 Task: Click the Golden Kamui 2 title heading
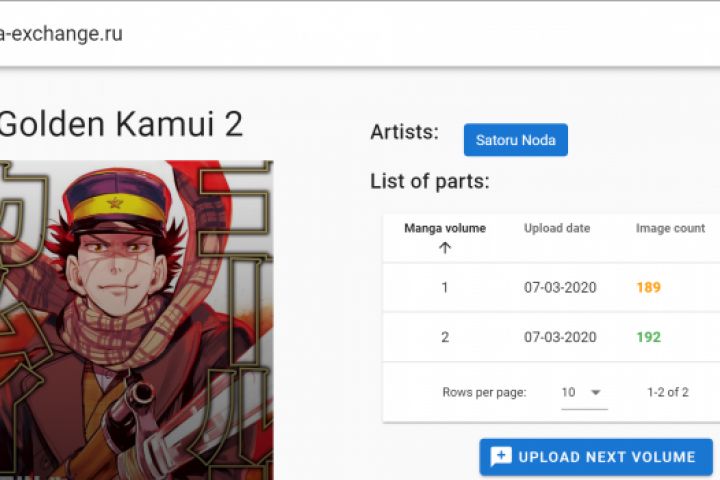click(x=120, y=124)
